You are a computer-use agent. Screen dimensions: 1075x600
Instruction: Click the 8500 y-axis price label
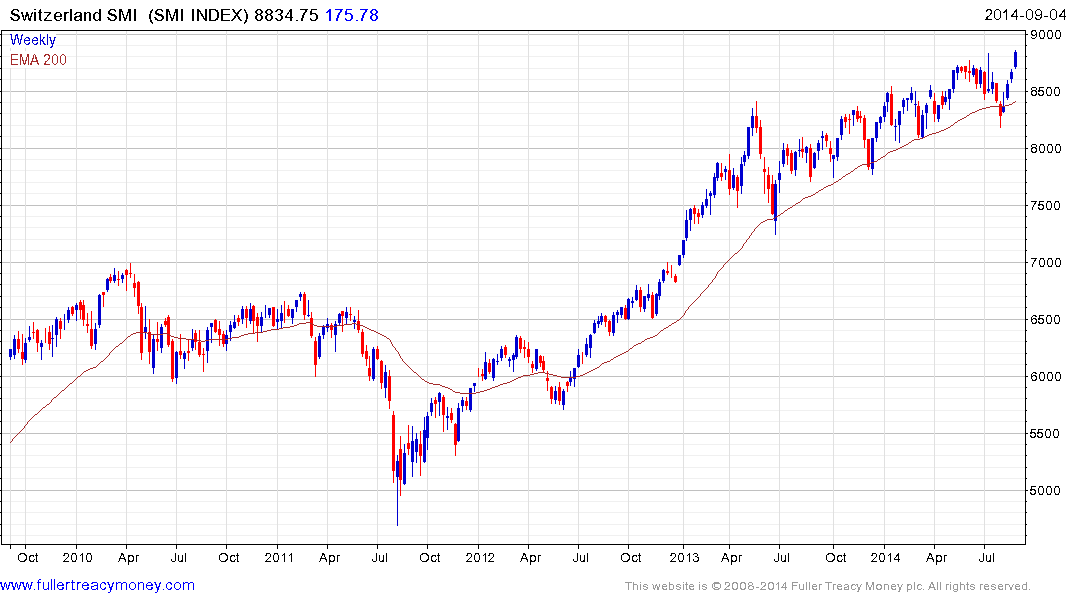(1046, 91)
